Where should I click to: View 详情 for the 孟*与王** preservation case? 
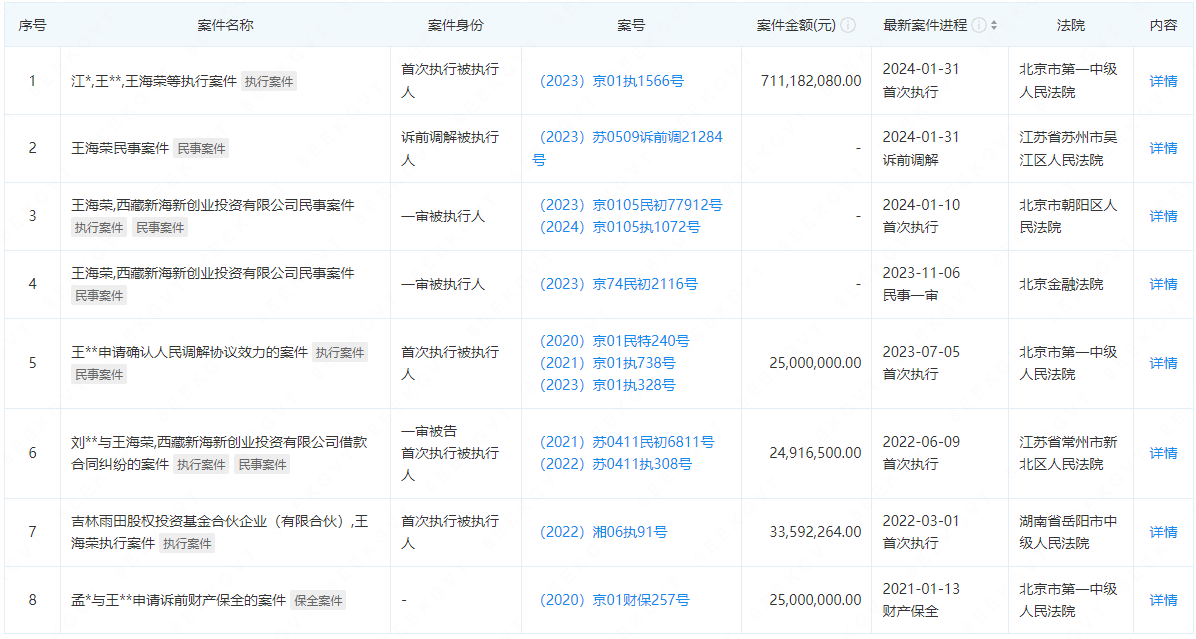point(1165,599)
